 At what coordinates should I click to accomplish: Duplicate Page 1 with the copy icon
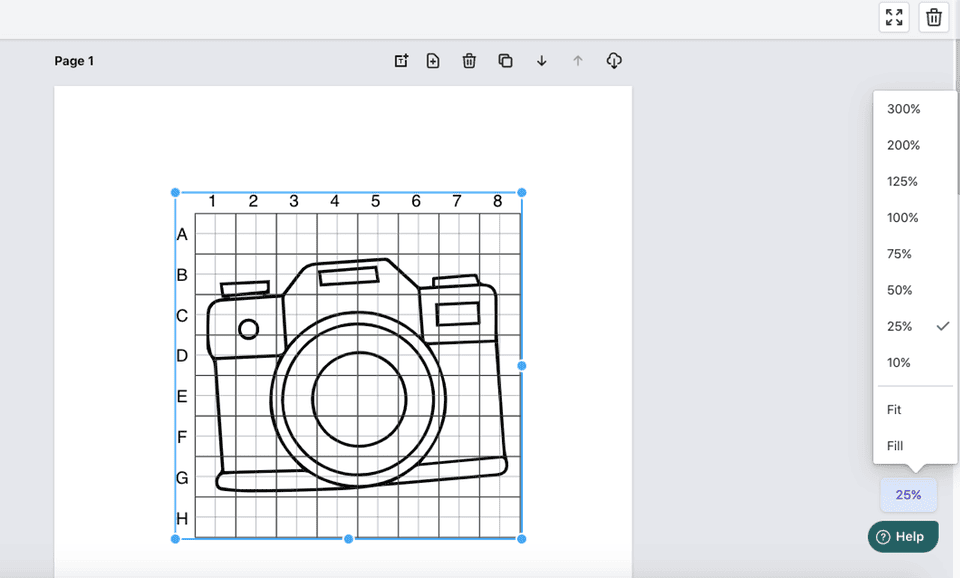(505, 61)
